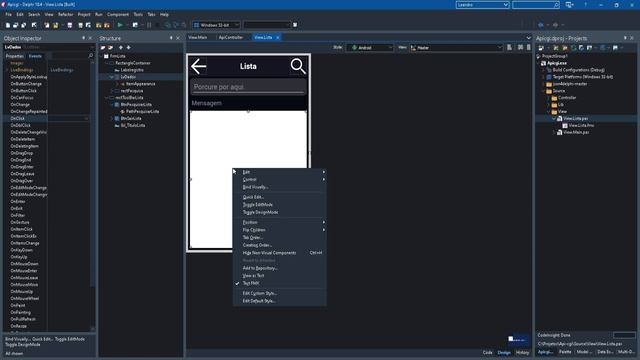Viewport: 640px width, 360px height.
Task: Expand ViewMain.pas node in Projects tree
Action: [554, 132]
